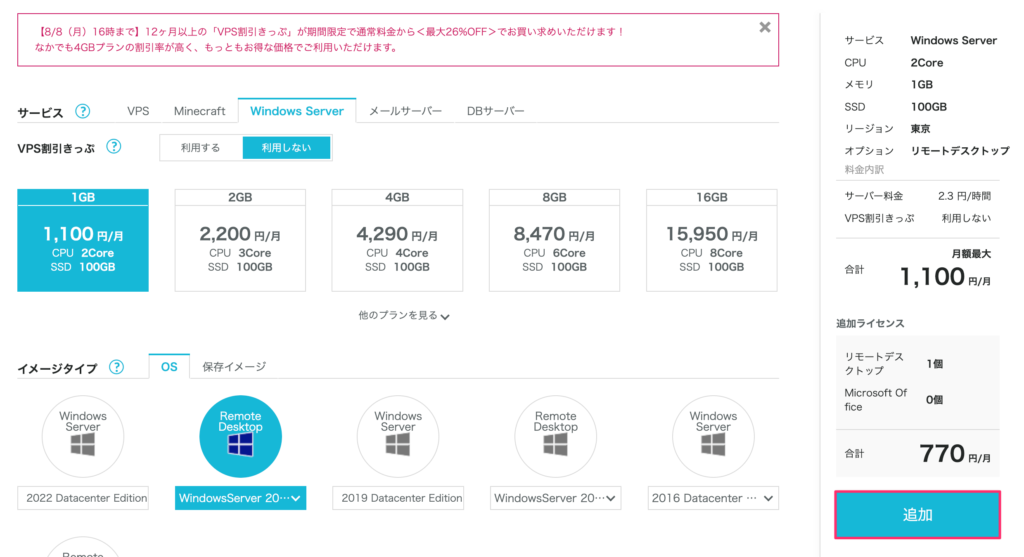Screen dimensions: 1024x557
Task: Click 2022 Datacenter Edition label box
Action: [x=83, y=498]
